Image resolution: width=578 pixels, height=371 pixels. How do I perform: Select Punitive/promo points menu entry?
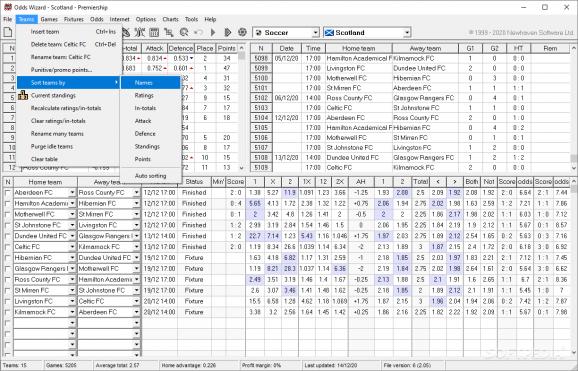coord(69,70)
